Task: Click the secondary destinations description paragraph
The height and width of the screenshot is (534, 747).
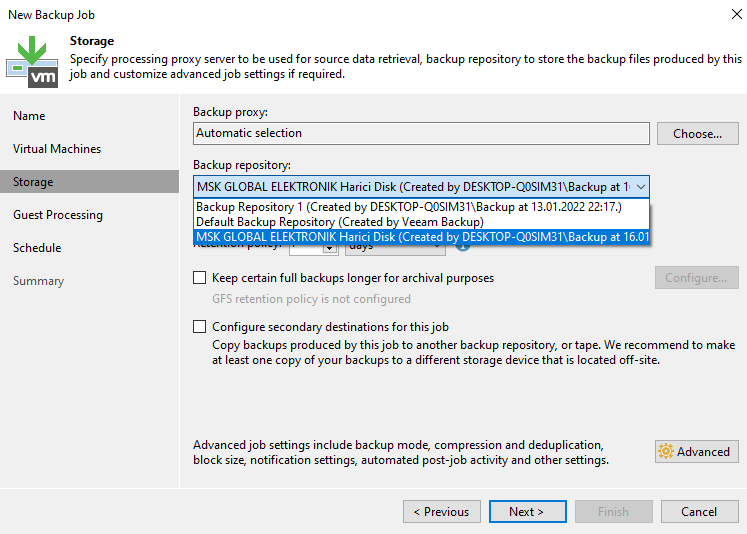Action: 474,352
